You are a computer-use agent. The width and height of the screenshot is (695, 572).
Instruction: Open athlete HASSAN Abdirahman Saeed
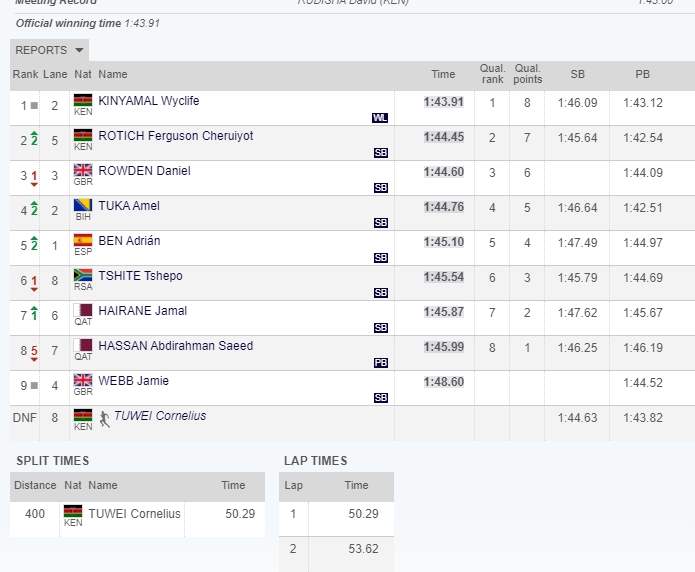click(x=175, y=346)
